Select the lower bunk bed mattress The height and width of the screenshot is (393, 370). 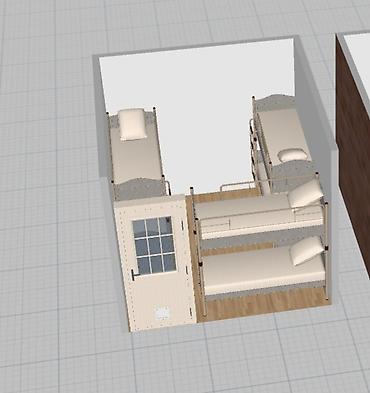(x=263, y=269)
